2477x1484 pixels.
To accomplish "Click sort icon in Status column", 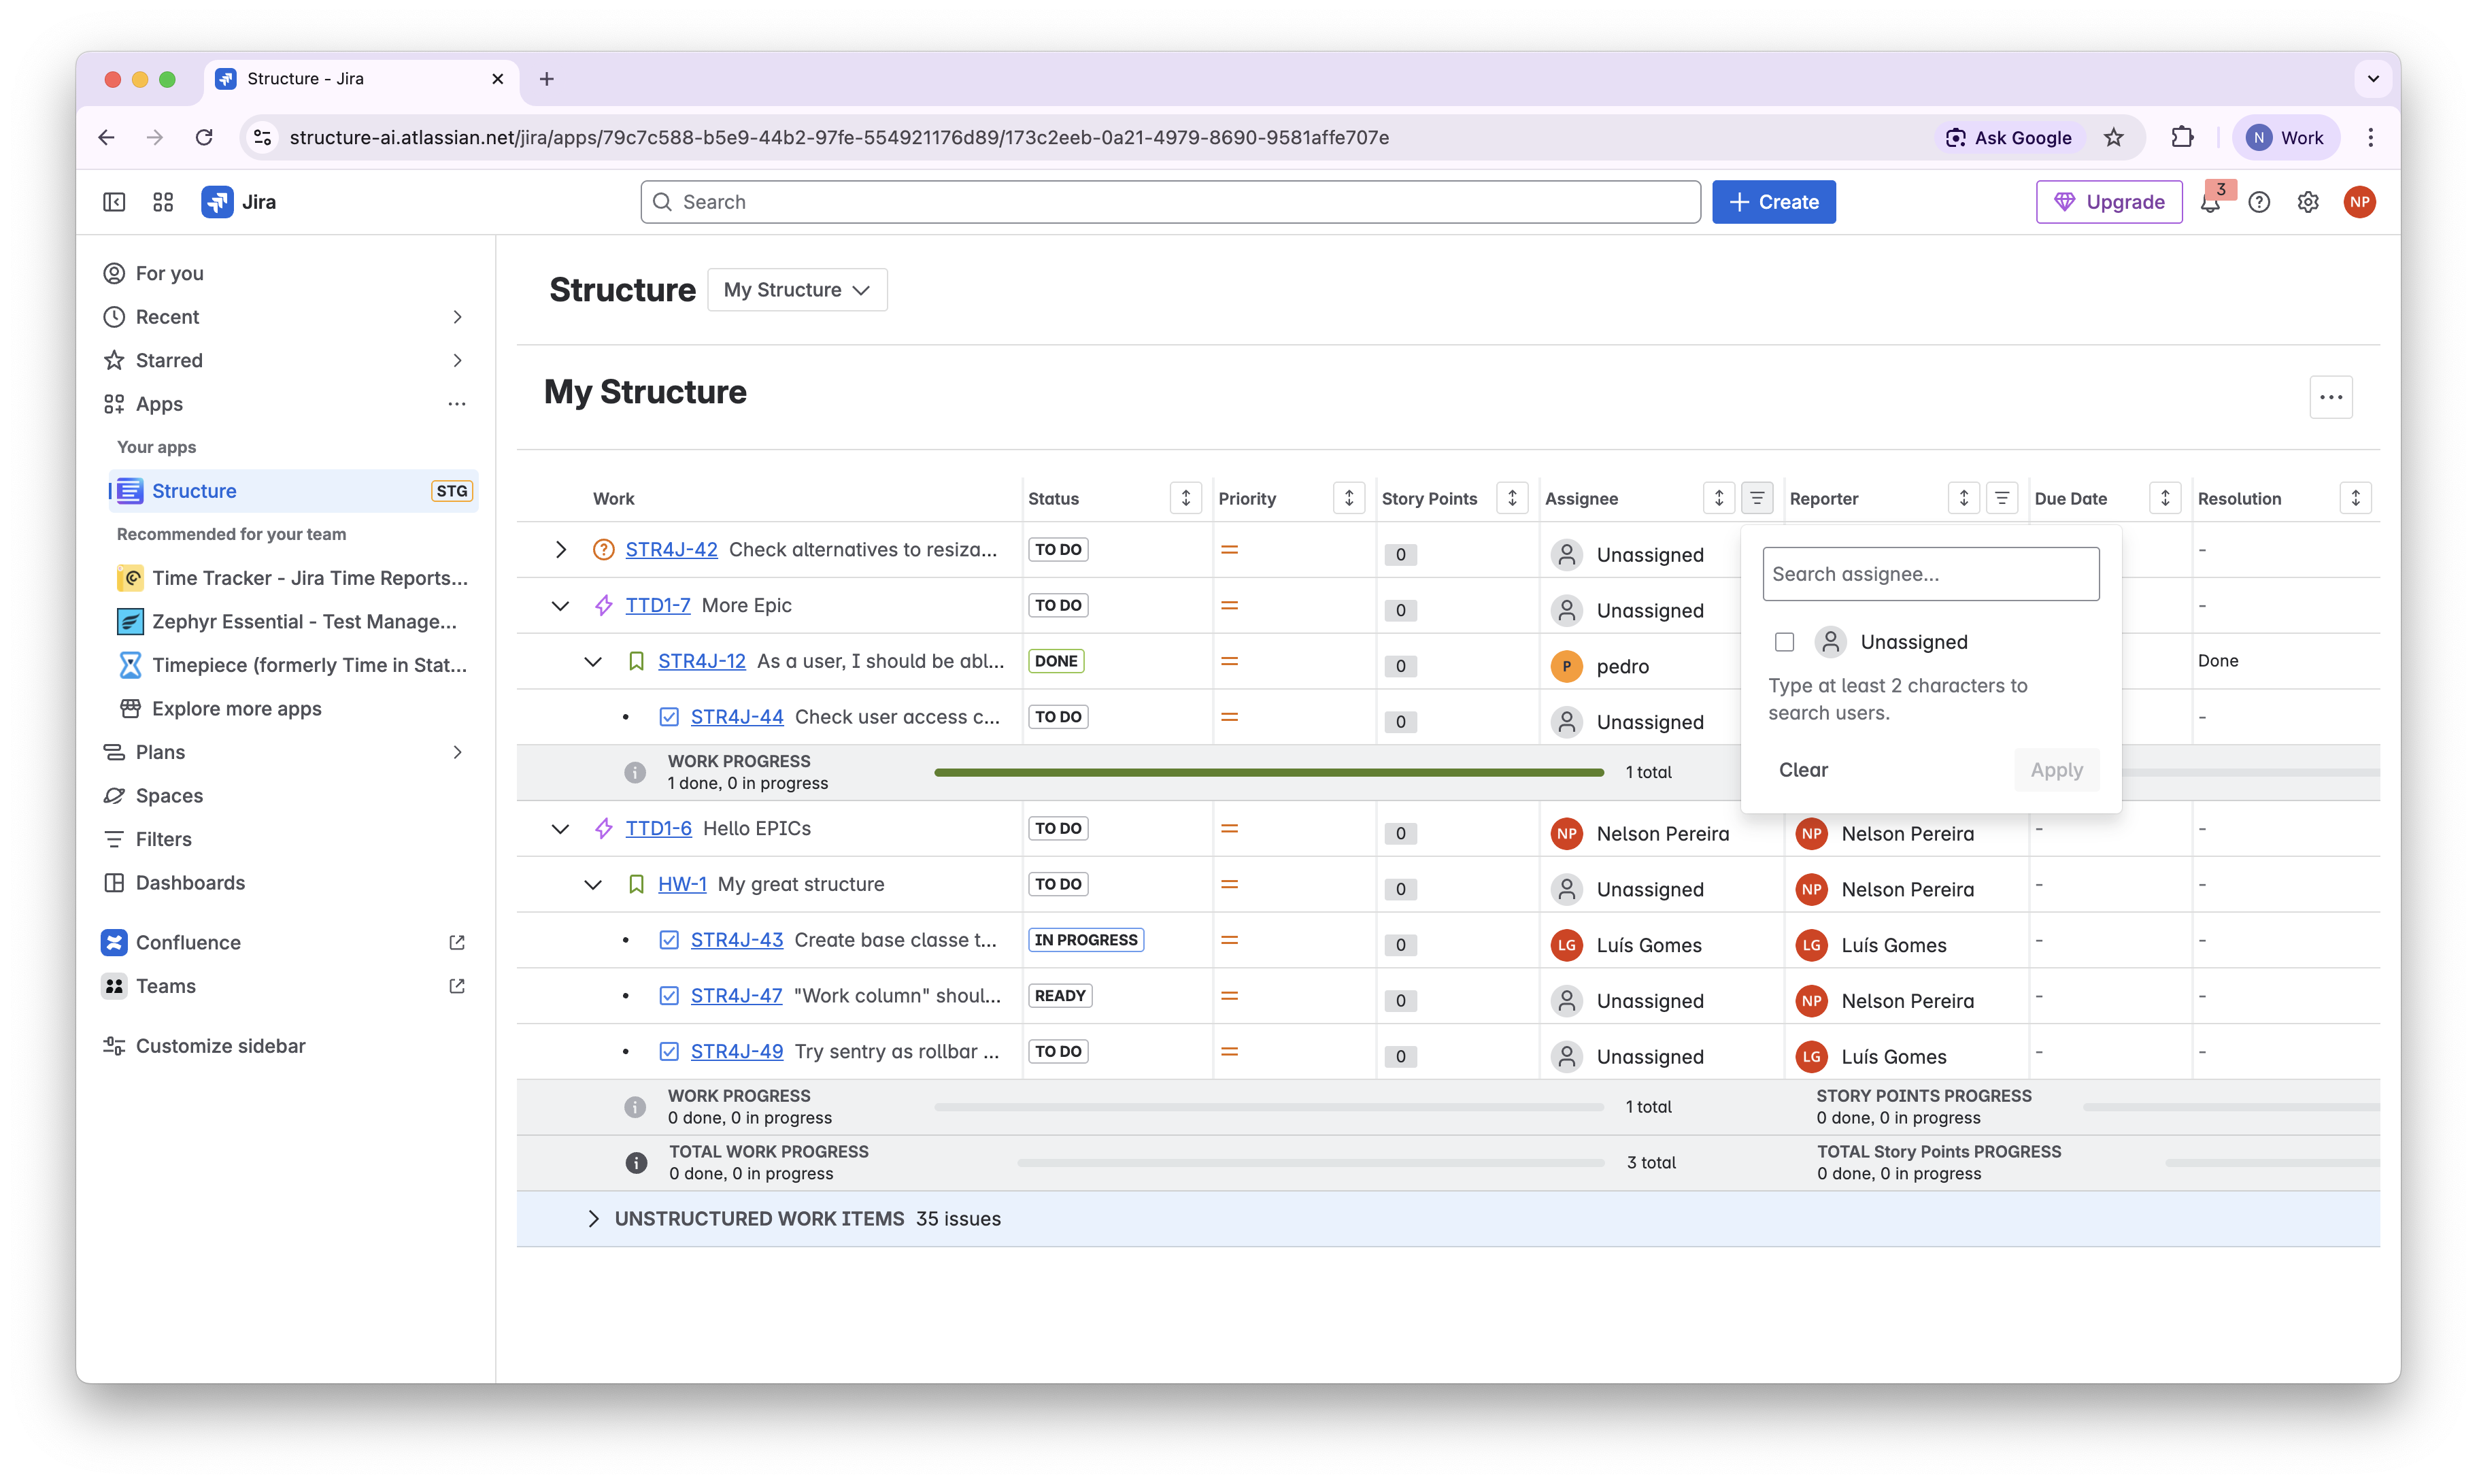I will click(1186, 498).
